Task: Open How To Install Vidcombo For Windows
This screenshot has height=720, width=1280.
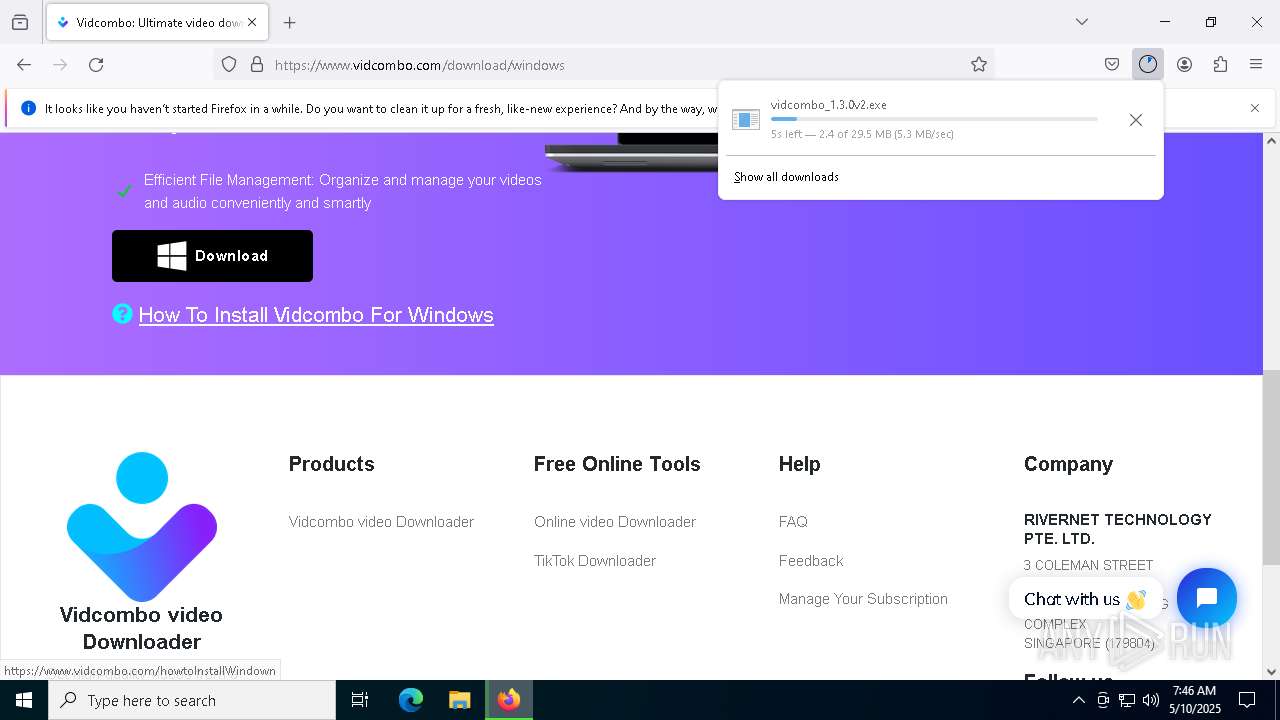Action: point(316,315)
